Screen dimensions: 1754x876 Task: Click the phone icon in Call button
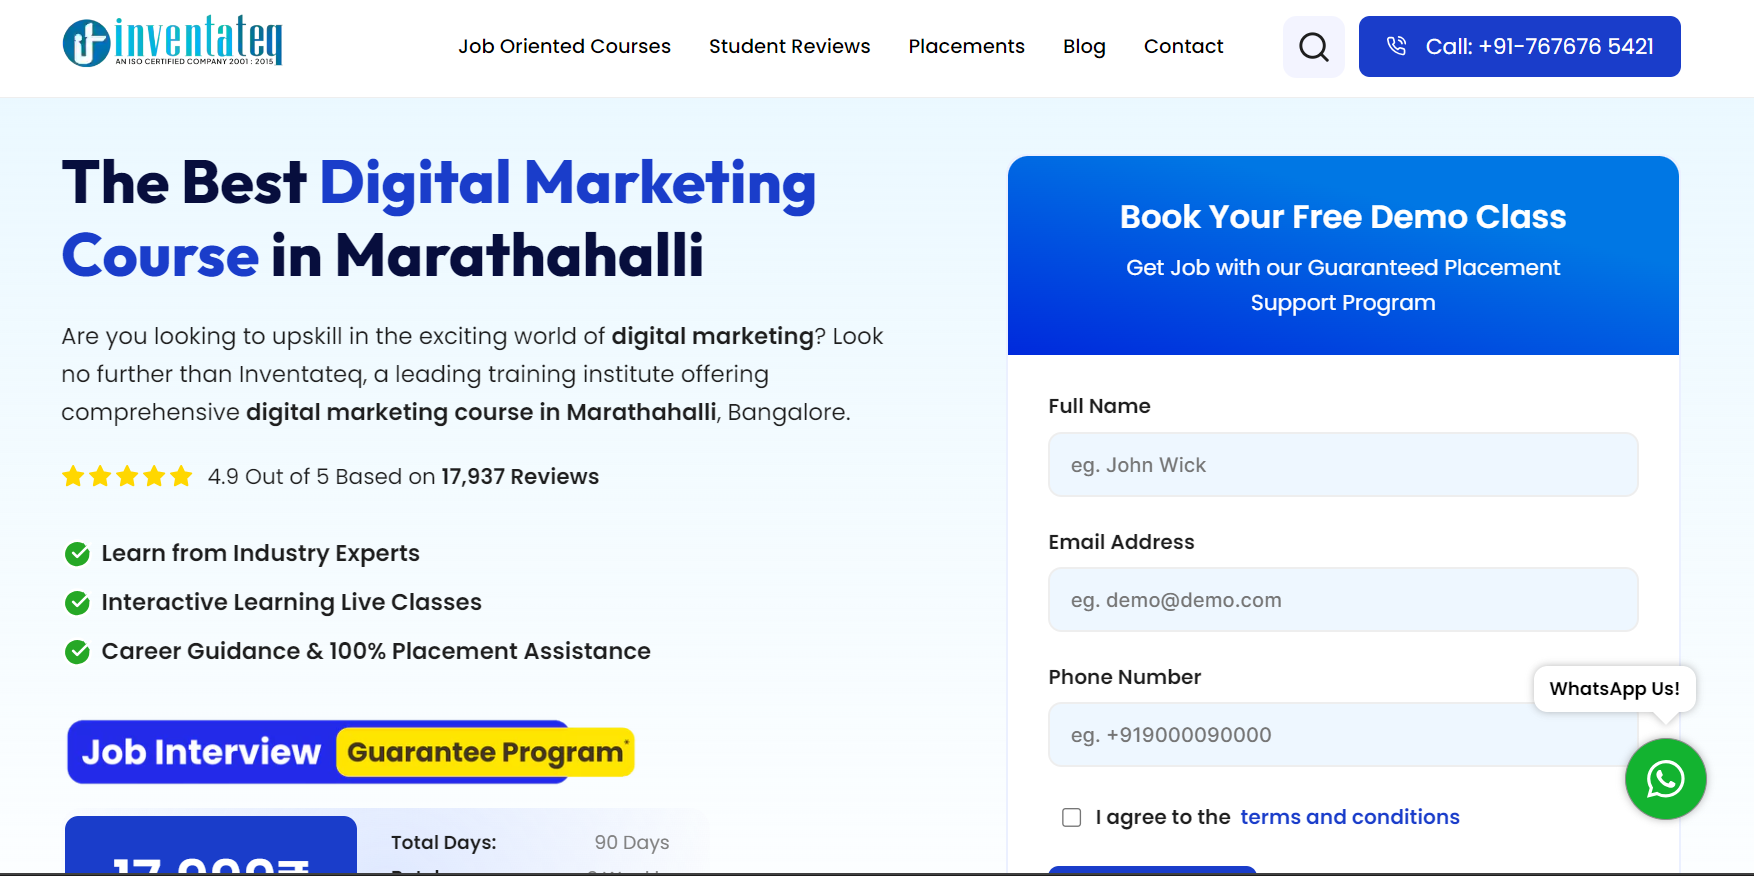[x=1397, y=46]
